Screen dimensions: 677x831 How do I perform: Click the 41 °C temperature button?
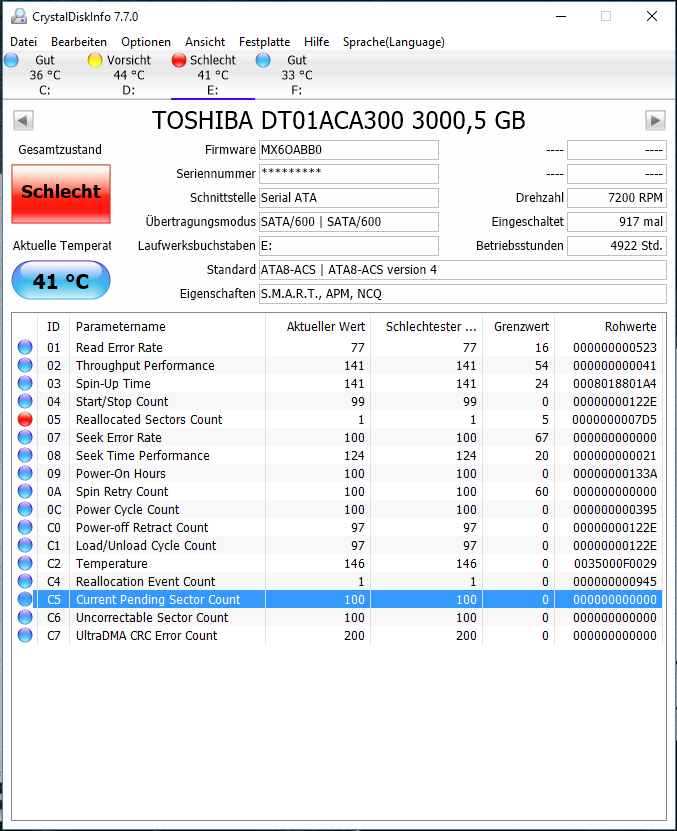[x=61, y=280]
